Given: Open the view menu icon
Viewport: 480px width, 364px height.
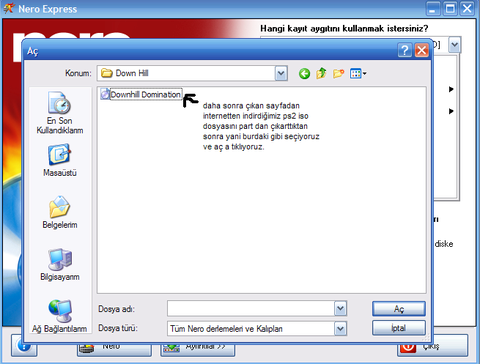Looking at the screenshot, I should pyautogui.click(x=358, y=73).
